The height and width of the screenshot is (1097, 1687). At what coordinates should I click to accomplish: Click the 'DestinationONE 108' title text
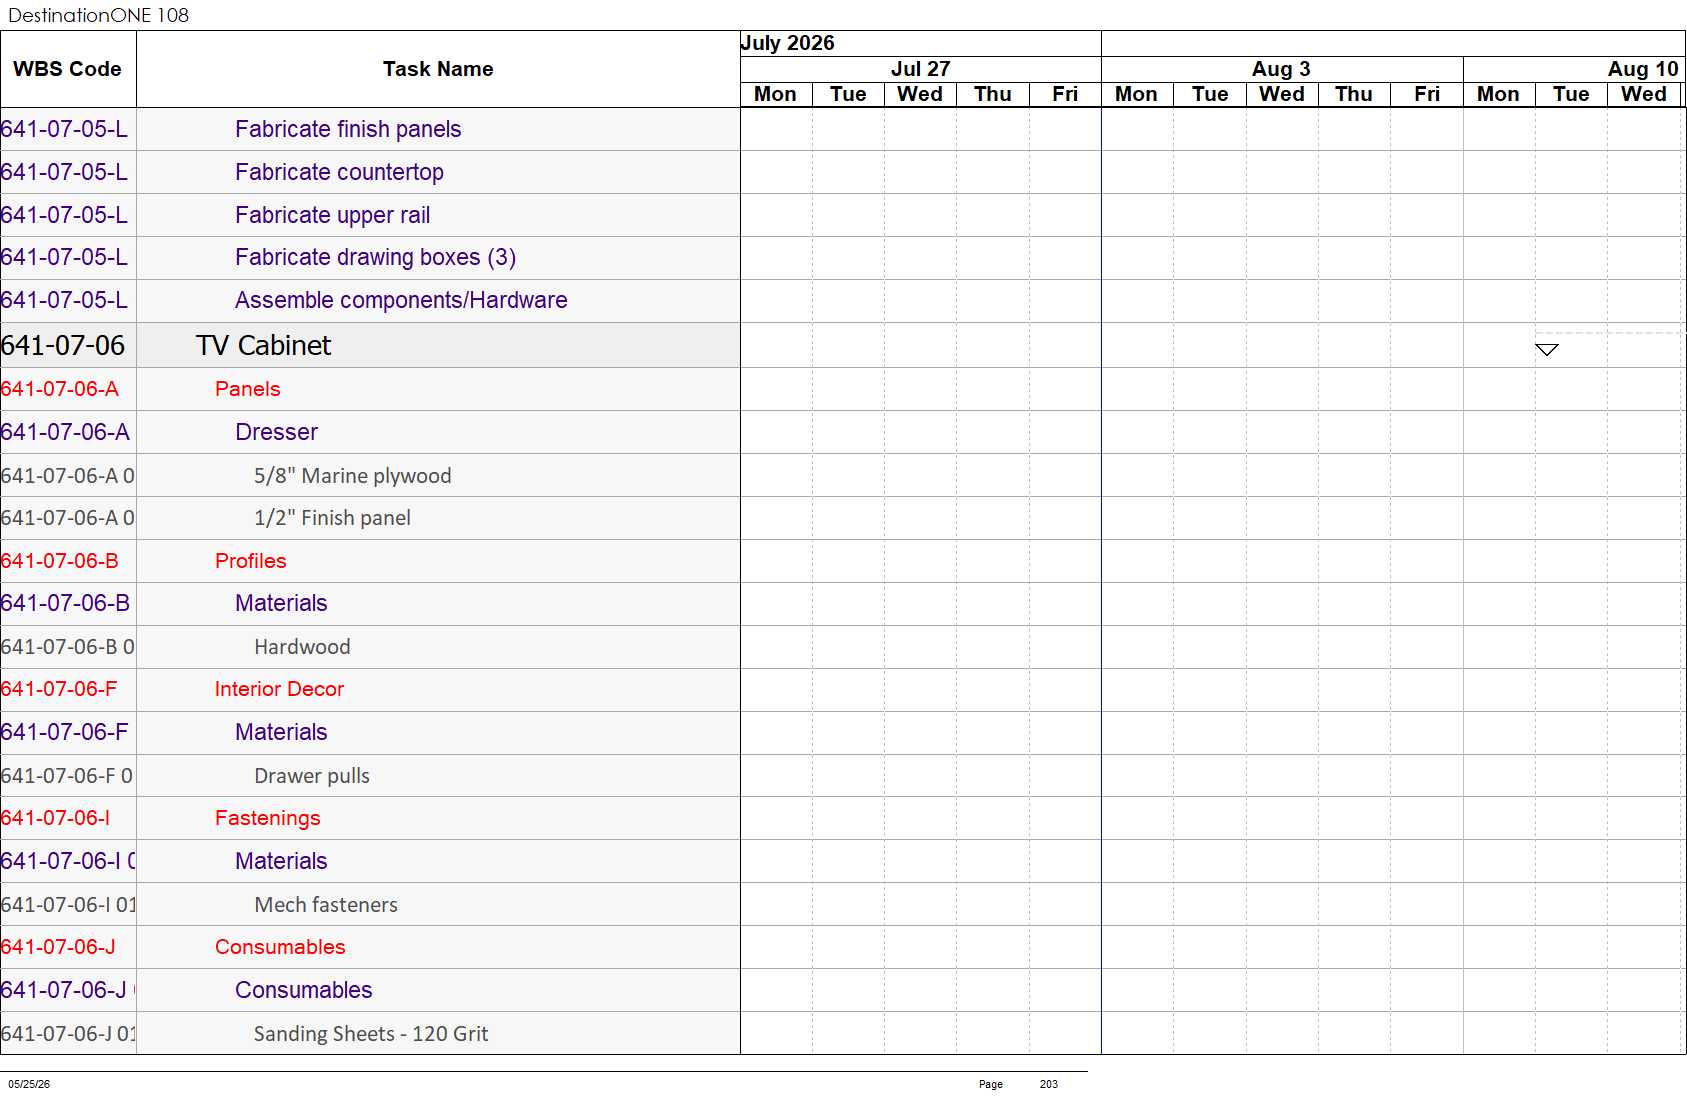[98, 15]
